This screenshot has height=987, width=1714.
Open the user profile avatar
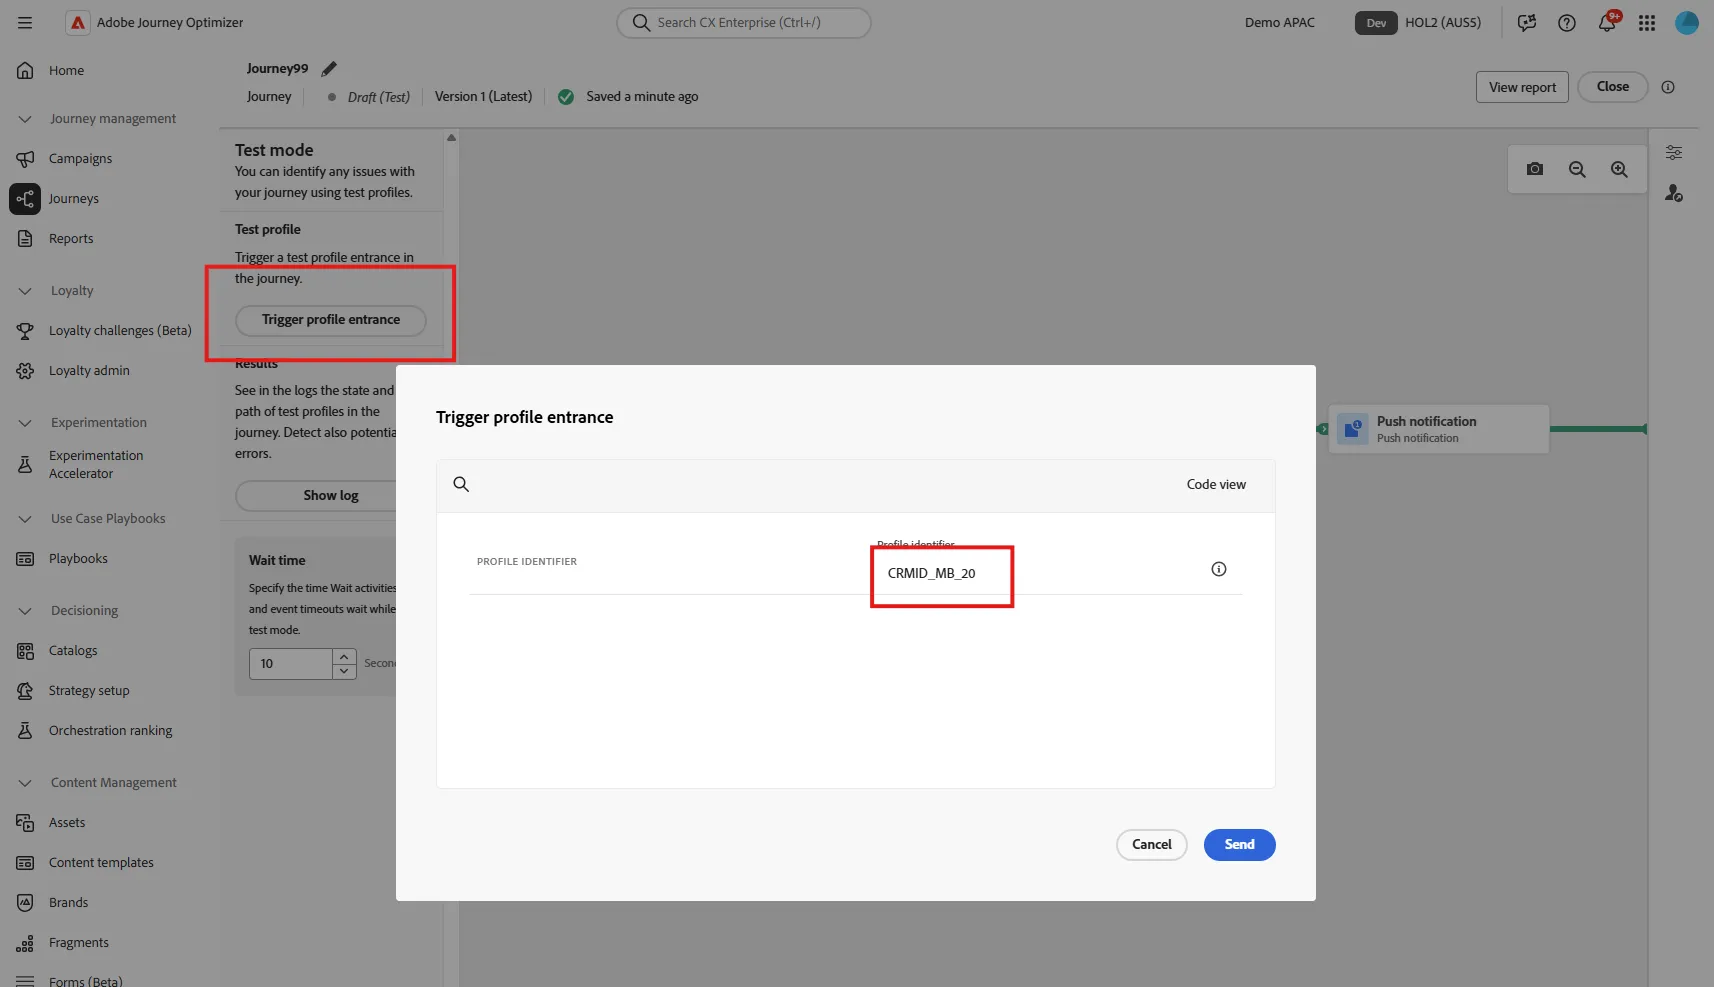pos(1687,22)
